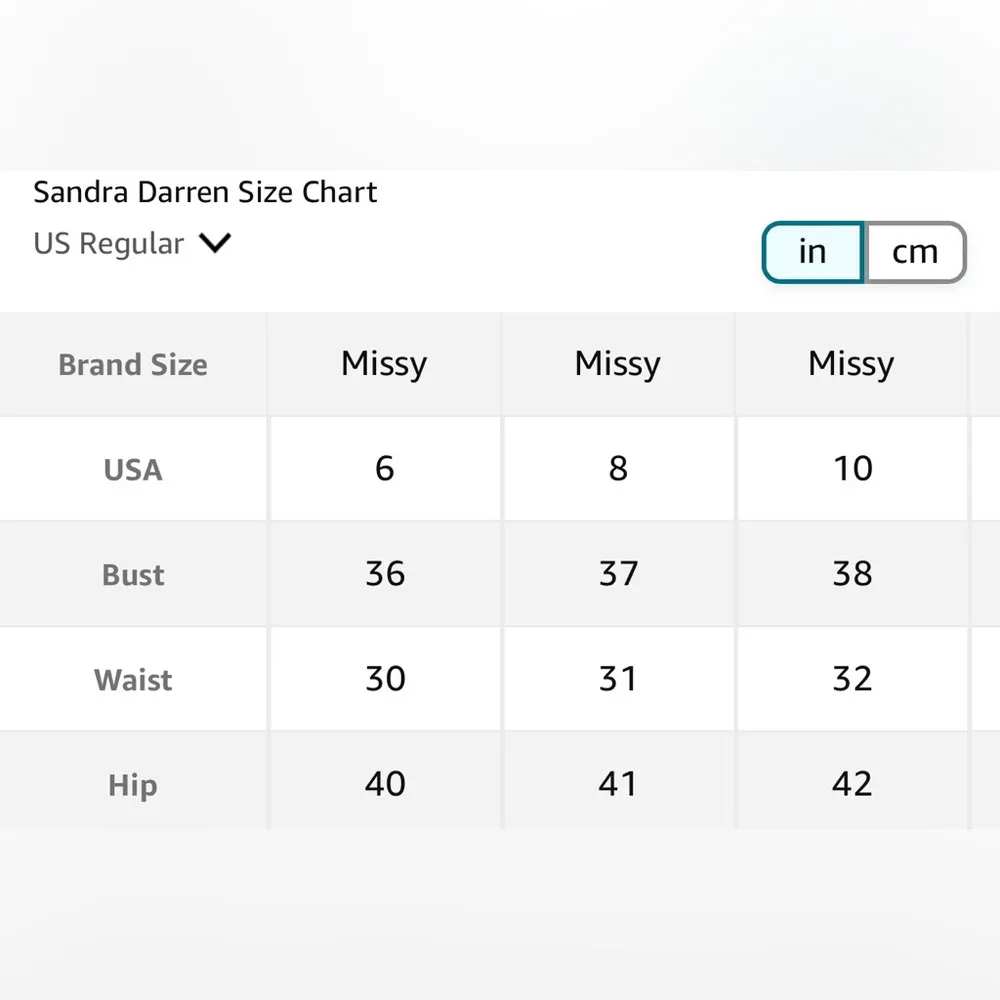
Task: Click the Hip 42 cell
Action: click(x=852, y=784)
